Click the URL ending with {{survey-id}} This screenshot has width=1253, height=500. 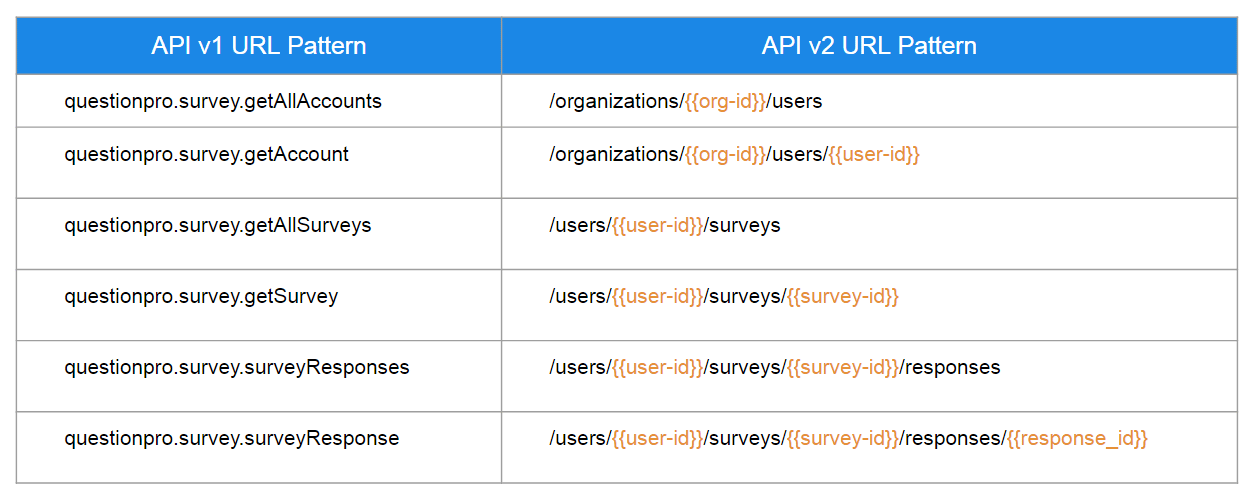click(724, 297)
